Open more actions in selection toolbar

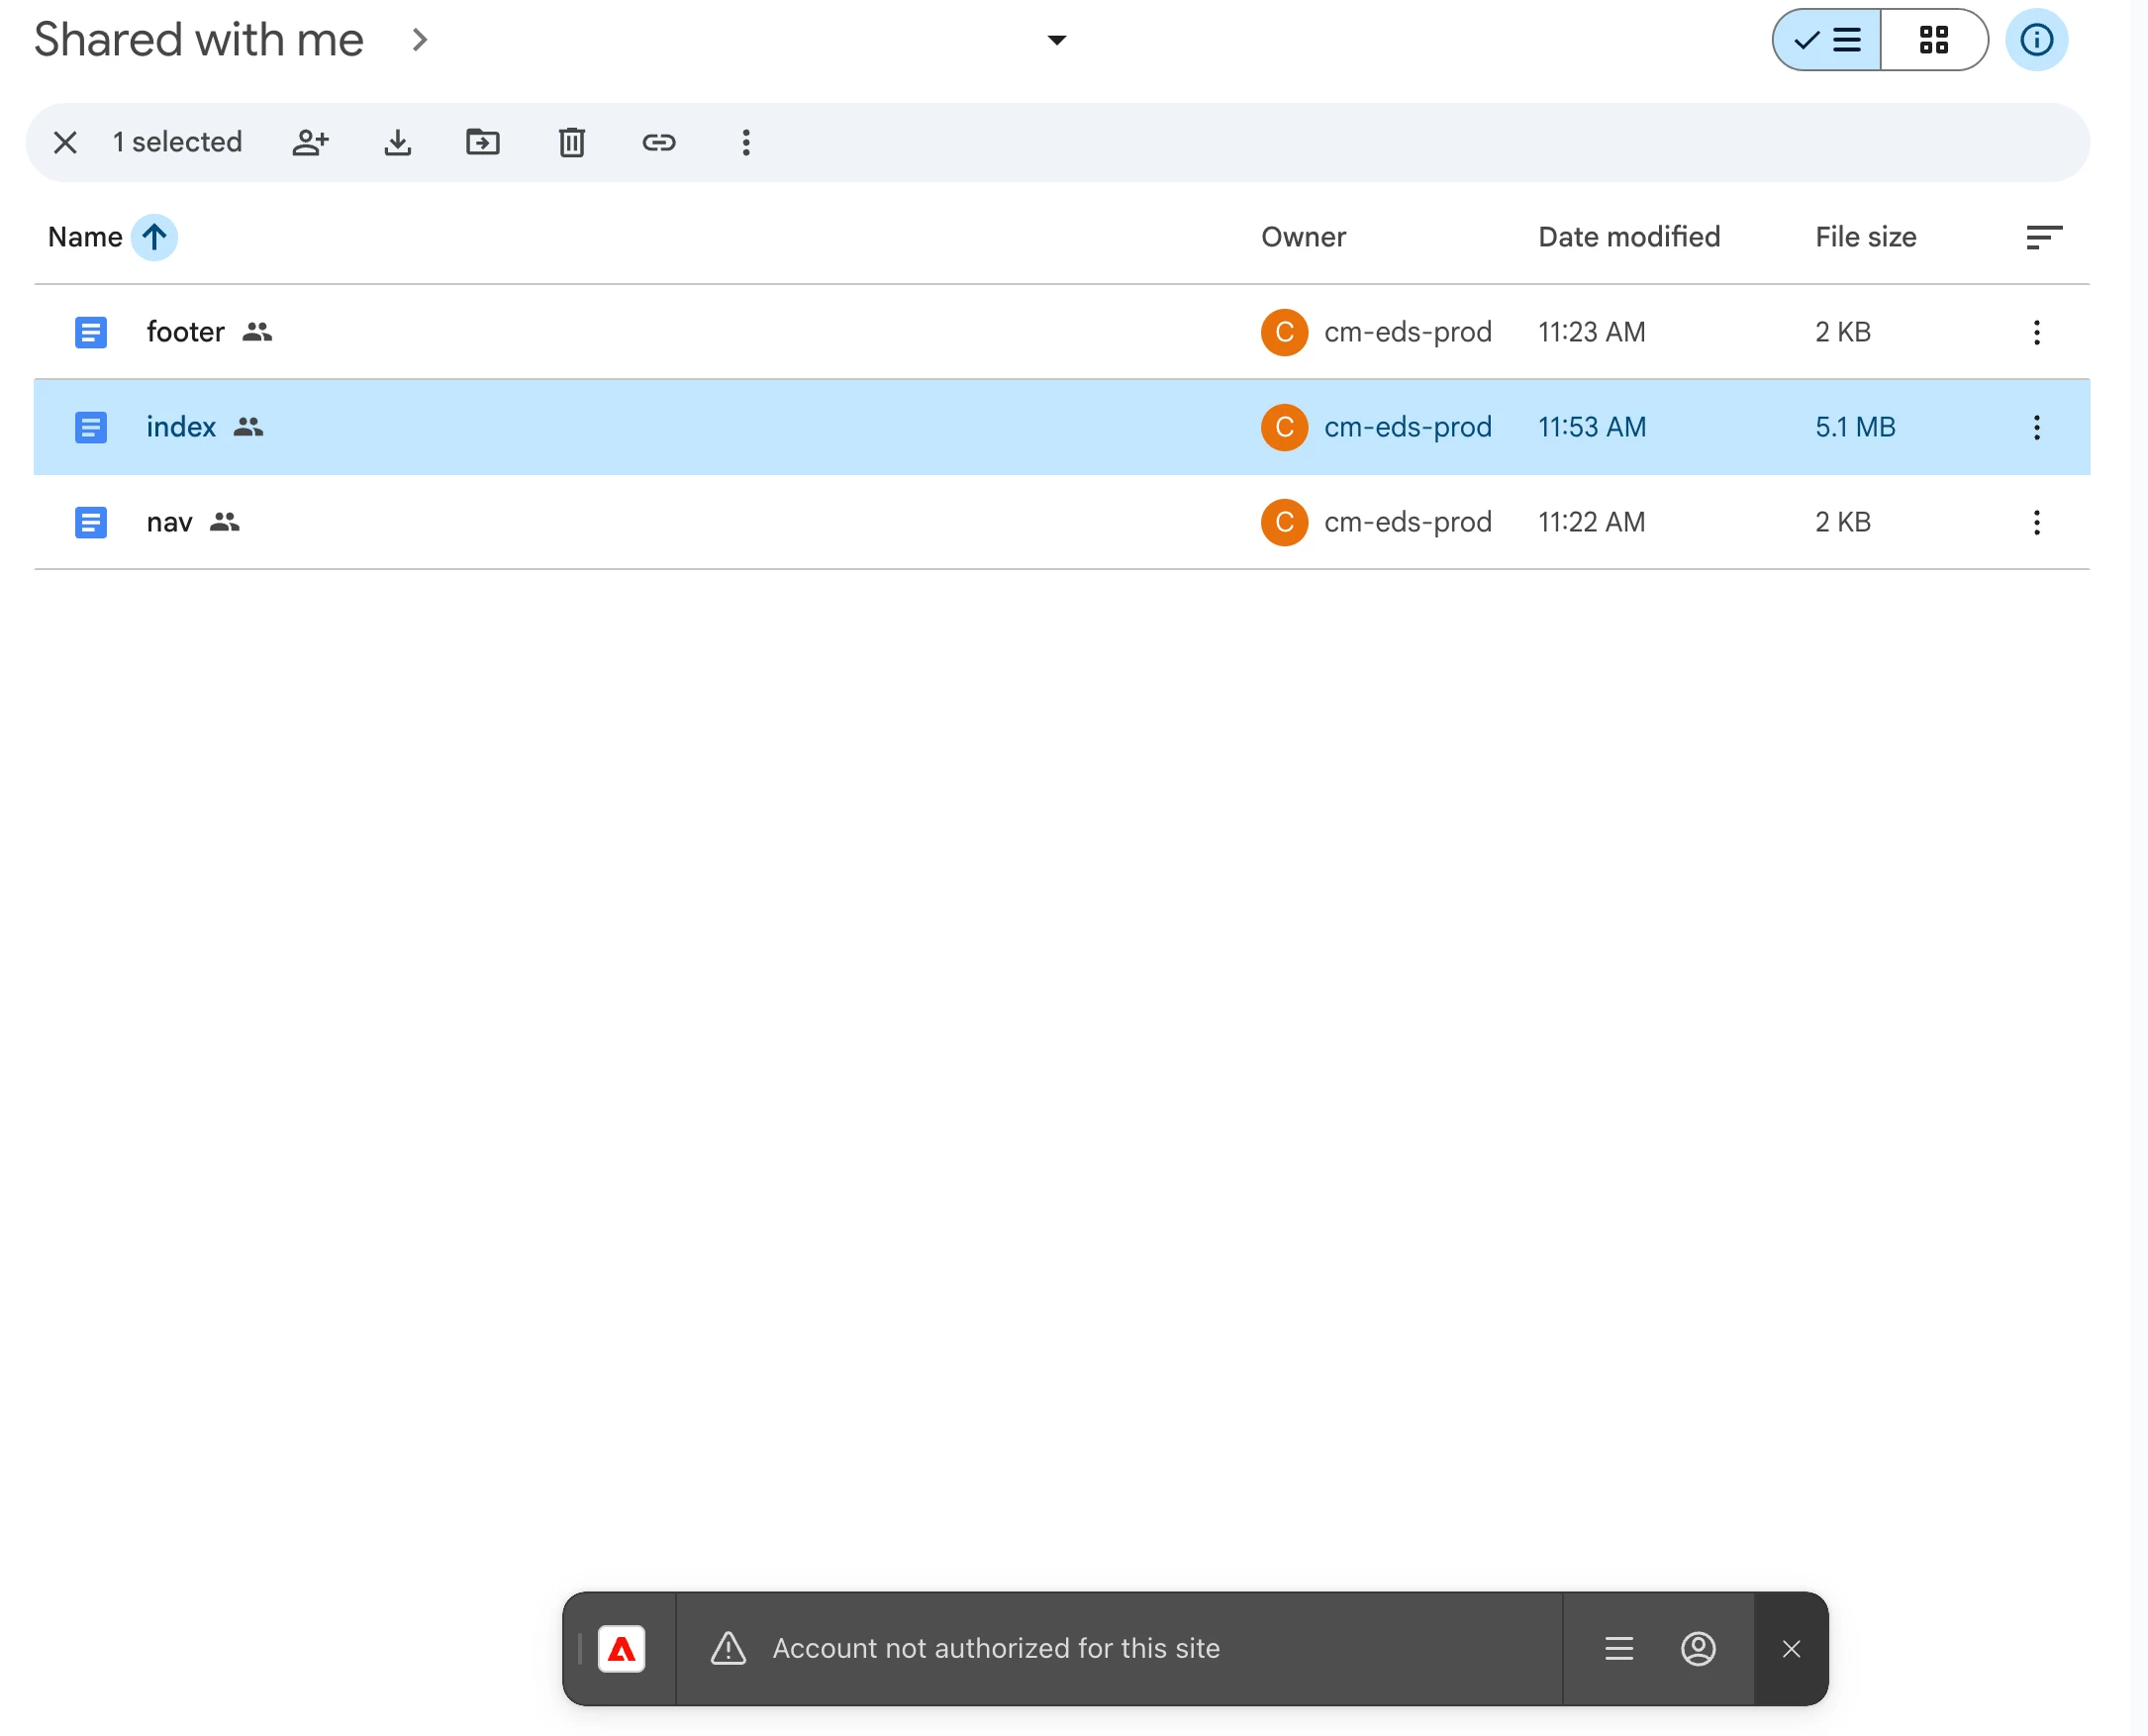[x=745, y=143]
